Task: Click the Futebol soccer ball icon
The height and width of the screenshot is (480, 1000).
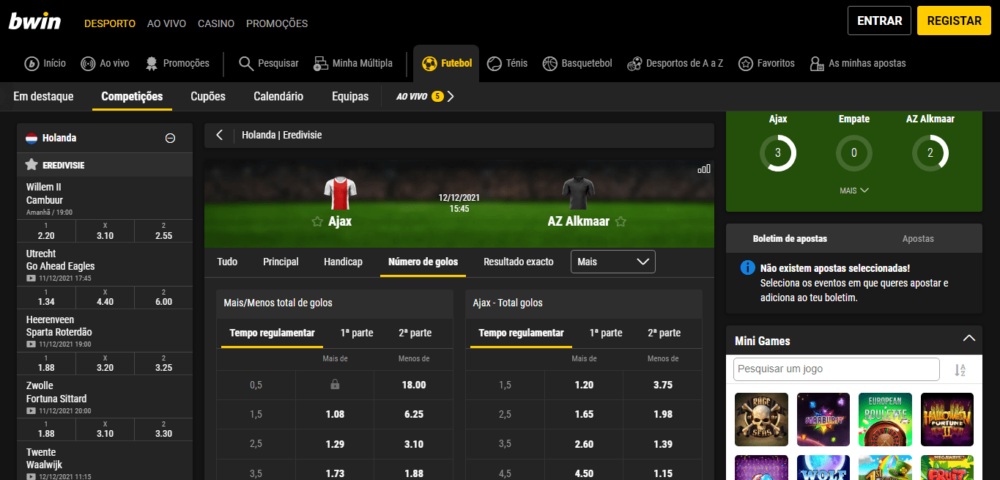Action: click(x=430, y=64)
